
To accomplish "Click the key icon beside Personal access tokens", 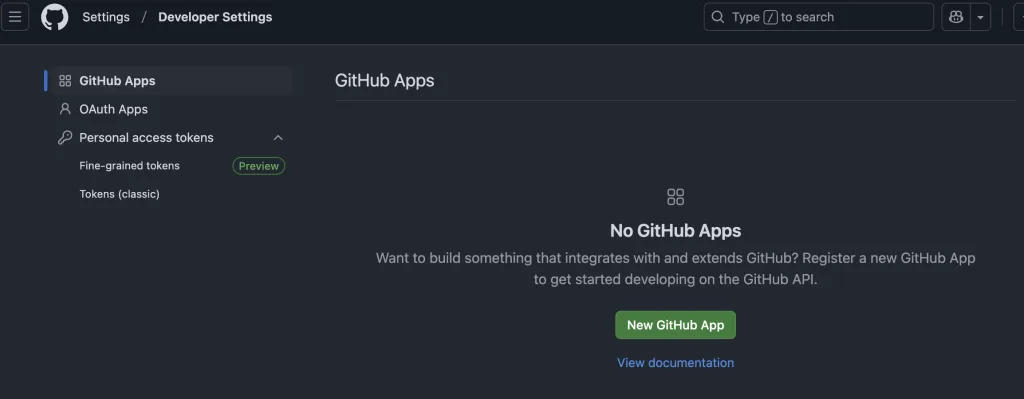I will [x=65, y=138].
